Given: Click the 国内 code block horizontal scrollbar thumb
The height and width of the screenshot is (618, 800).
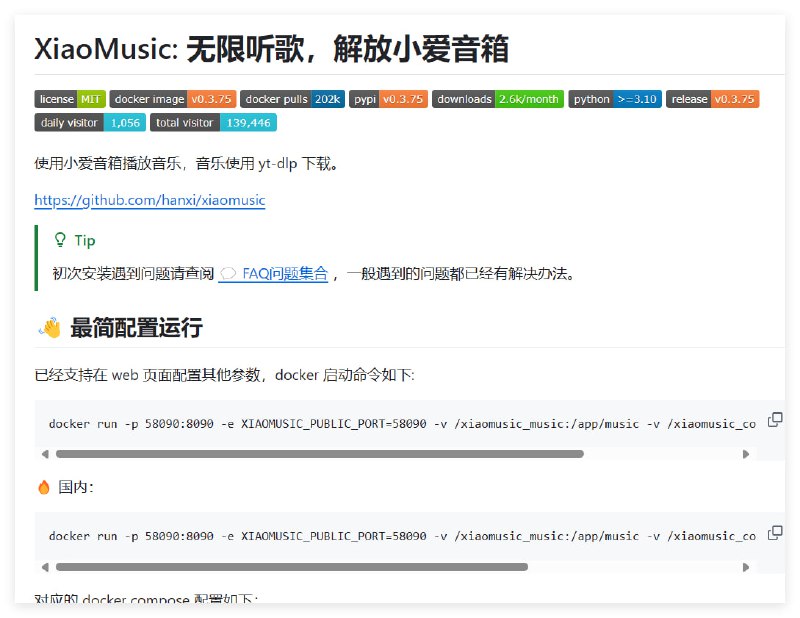Looking at the screenshot, I should tap(292, 567).
